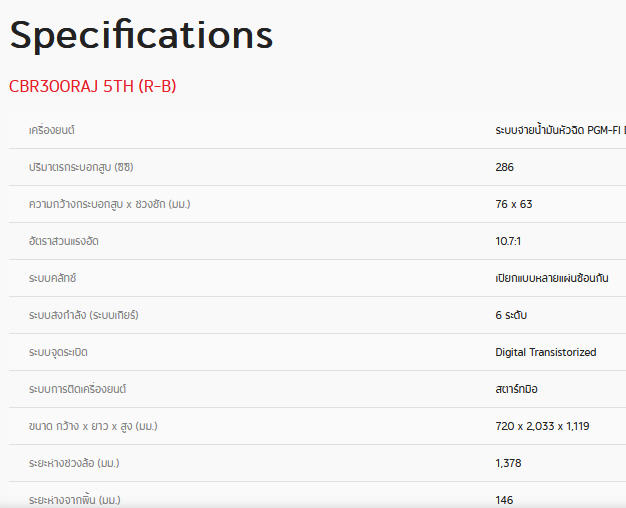Image resolution: width=626 pixels, height=508 pixels.
Task: Click the ระบบคลัทช์ row label
Action: [x=52, y=278]
